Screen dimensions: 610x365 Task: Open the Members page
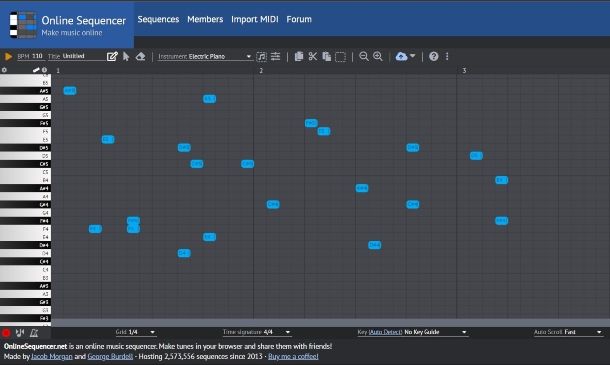pyautogui.click(x=205, y=19)
